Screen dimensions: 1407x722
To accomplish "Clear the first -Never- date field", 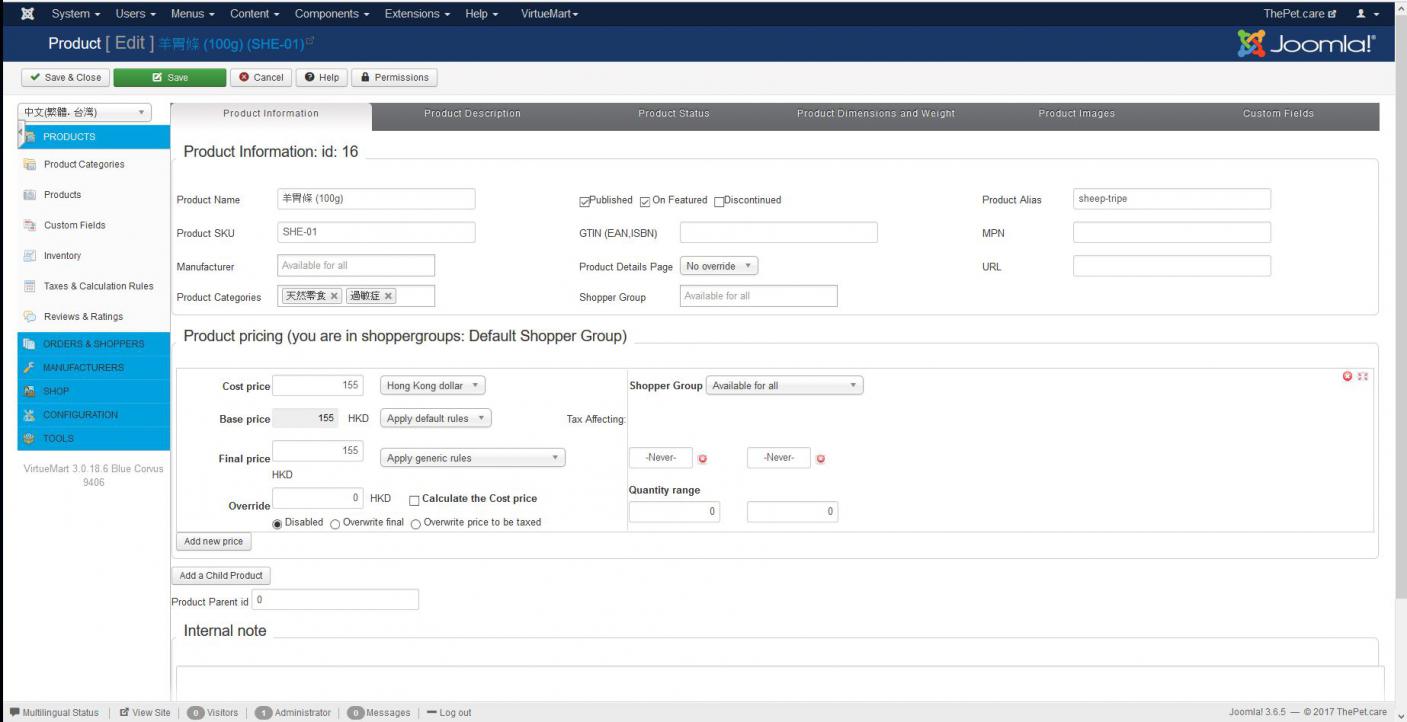I will click(x=702, y=459).
